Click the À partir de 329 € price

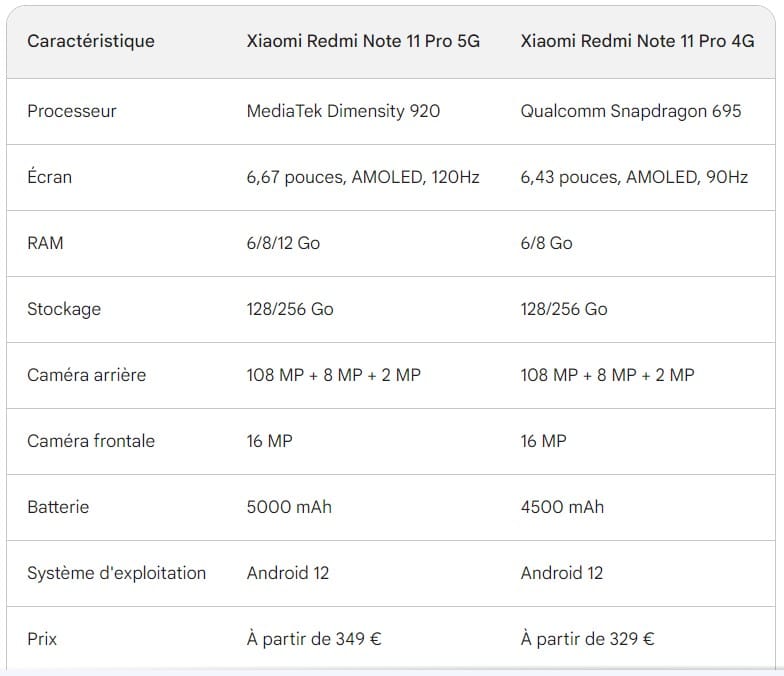pyautogui.click(x=588, y=639)
